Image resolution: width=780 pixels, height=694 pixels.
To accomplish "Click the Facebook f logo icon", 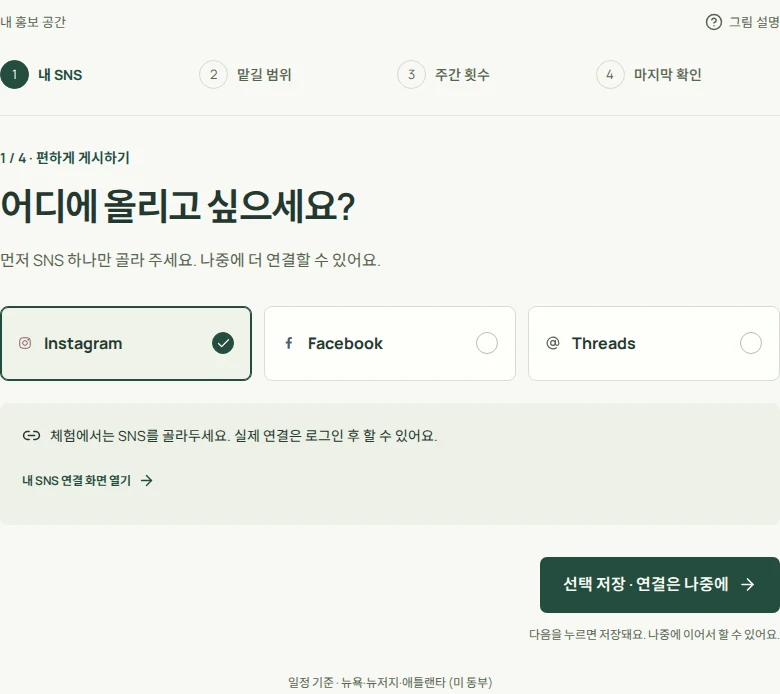I will coord(289,343).
